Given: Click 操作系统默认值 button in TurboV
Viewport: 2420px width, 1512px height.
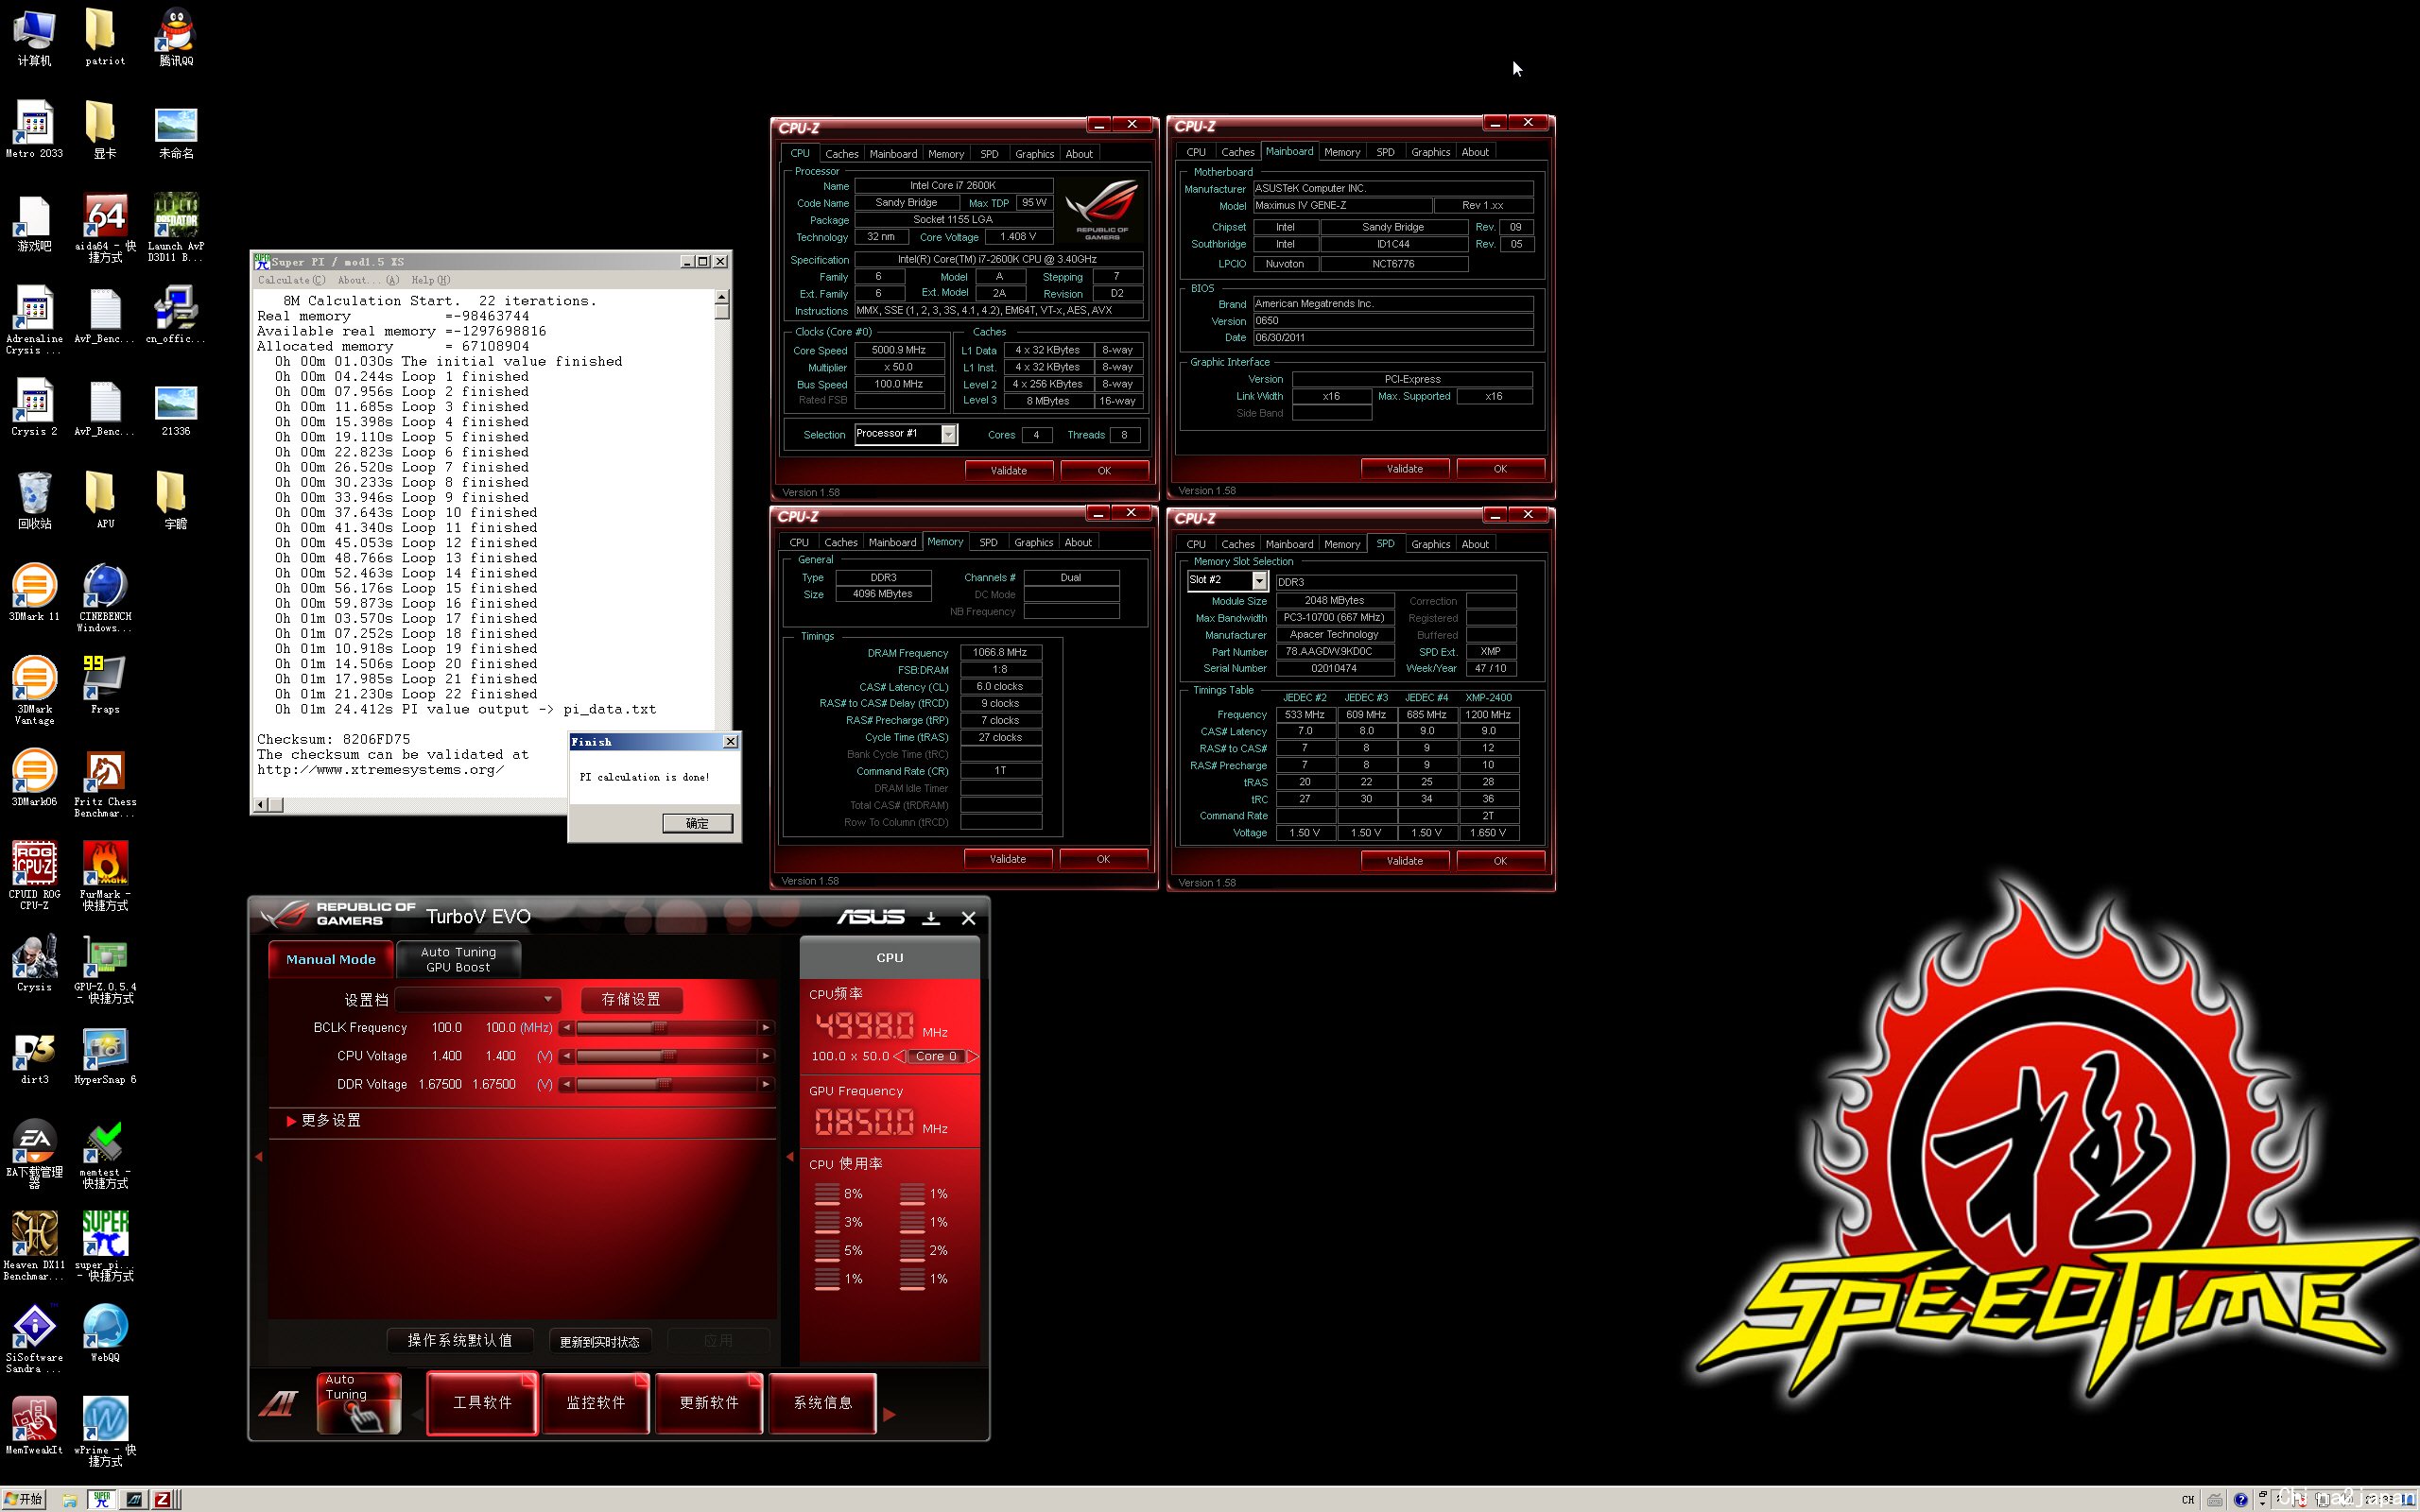Looking at the screenshot, I should pyautogui.click(x=460, y=1340).
